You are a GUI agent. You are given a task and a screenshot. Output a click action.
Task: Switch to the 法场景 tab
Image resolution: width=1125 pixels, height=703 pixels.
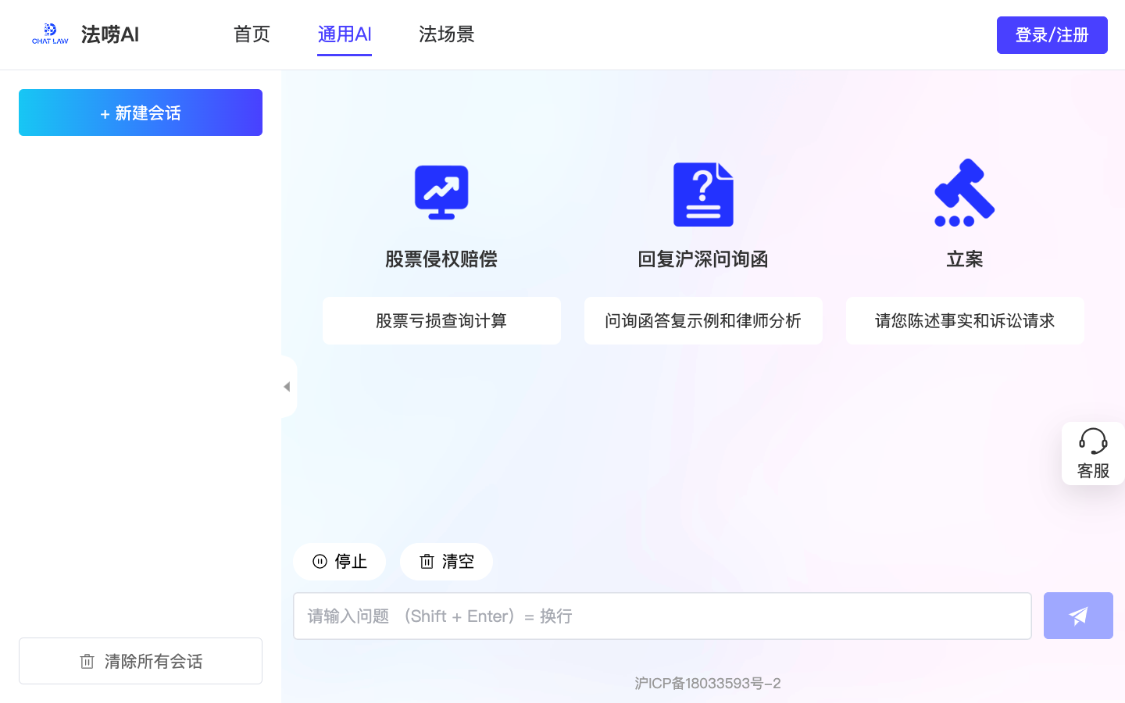pyautogui.click(x=446, y=34)
